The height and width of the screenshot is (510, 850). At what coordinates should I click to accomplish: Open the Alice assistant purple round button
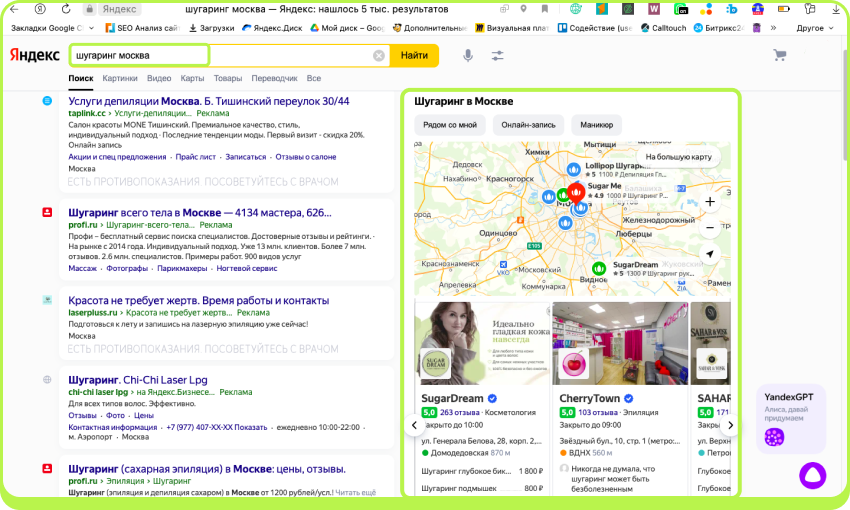coord(813,475)
